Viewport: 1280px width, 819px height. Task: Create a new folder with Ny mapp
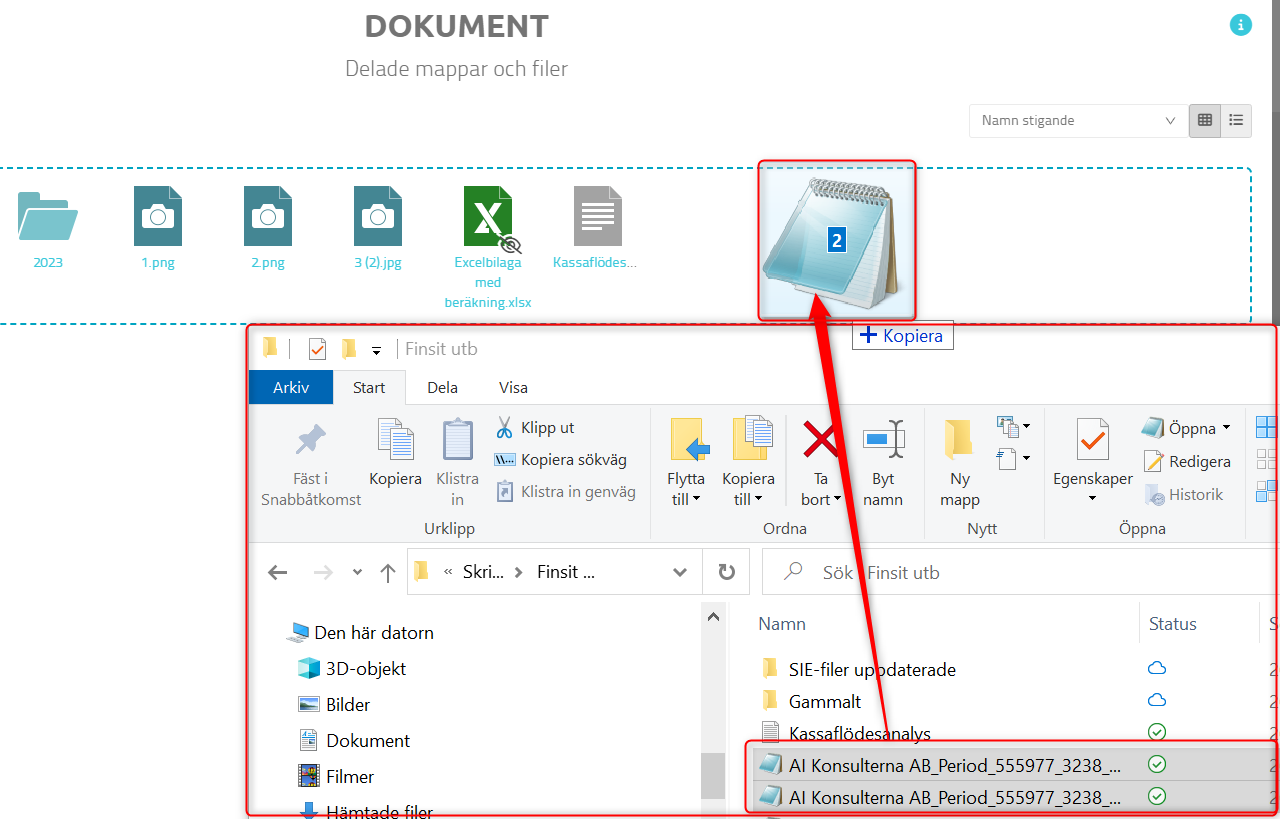tap(960, 464)
